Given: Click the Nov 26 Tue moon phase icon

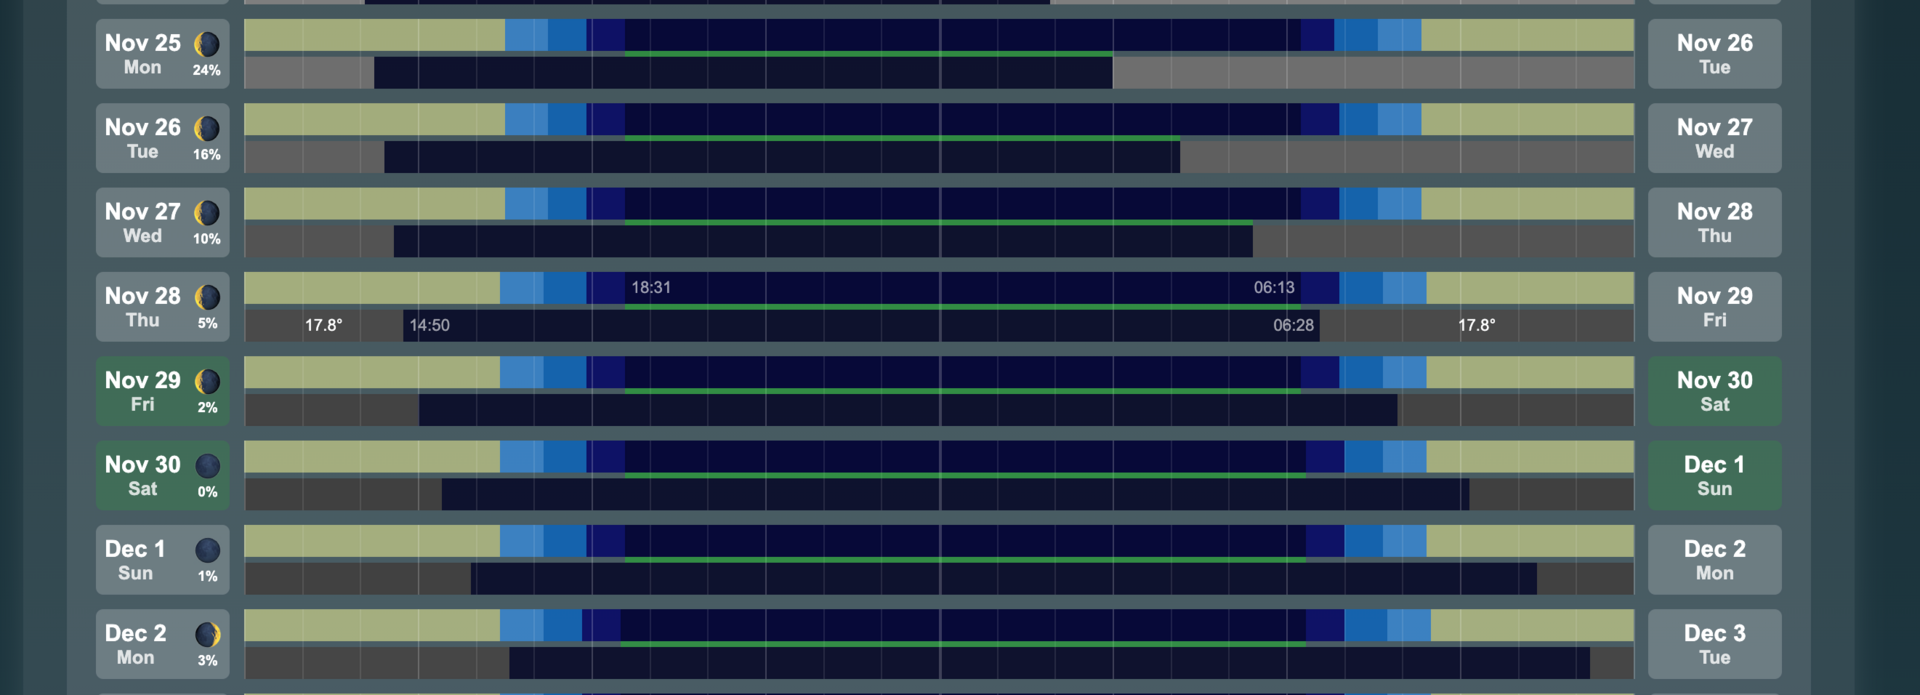Looking at the screenshot, I should tap(207, 128).
